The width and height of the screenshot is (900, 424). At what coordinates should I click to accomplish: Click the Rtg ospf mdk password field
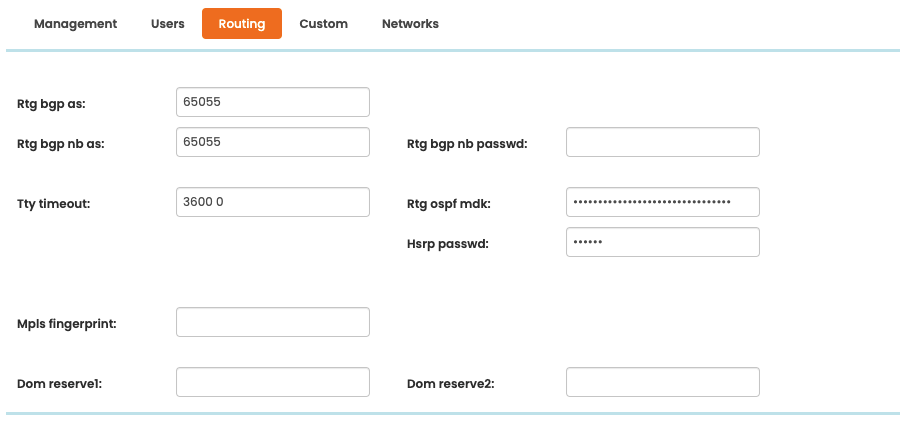click(x=662, y=202)
